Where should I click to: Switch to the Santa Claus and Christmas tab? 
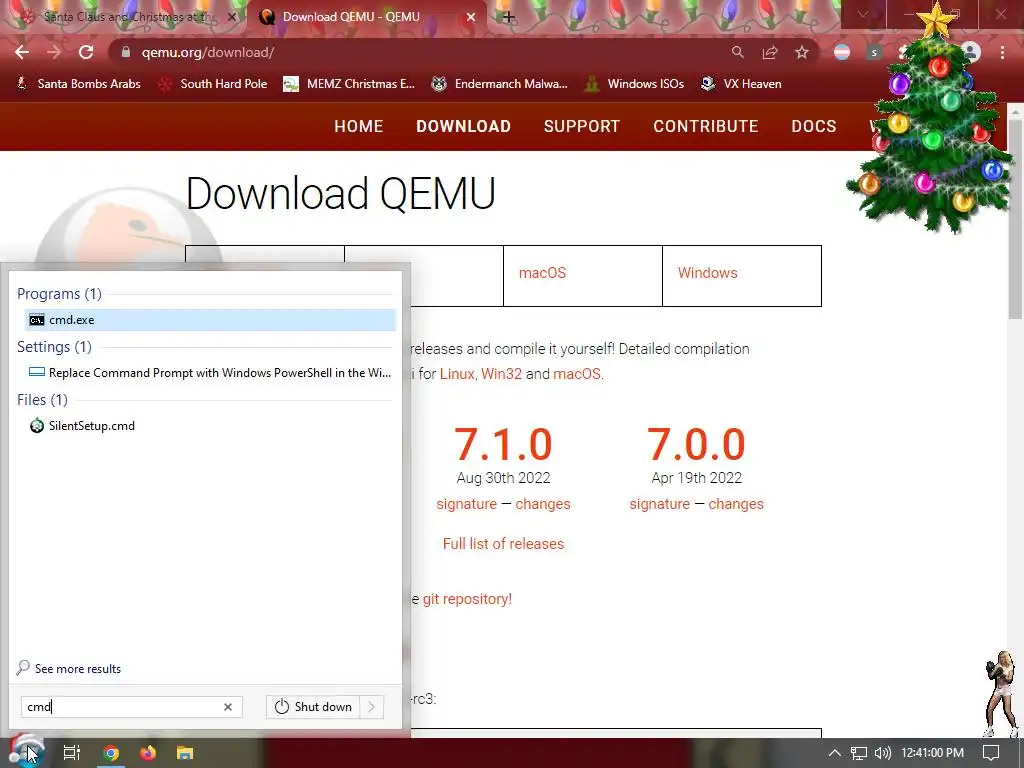[128, 17]
